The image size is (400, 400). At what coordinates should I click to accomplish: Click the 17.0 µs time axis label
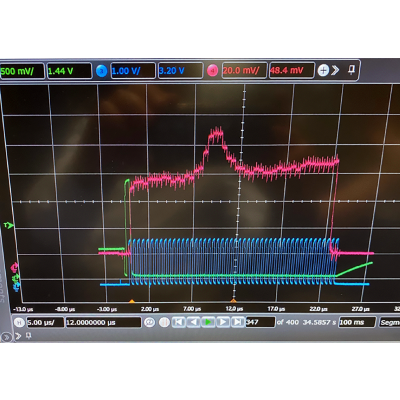coord(276,309)
